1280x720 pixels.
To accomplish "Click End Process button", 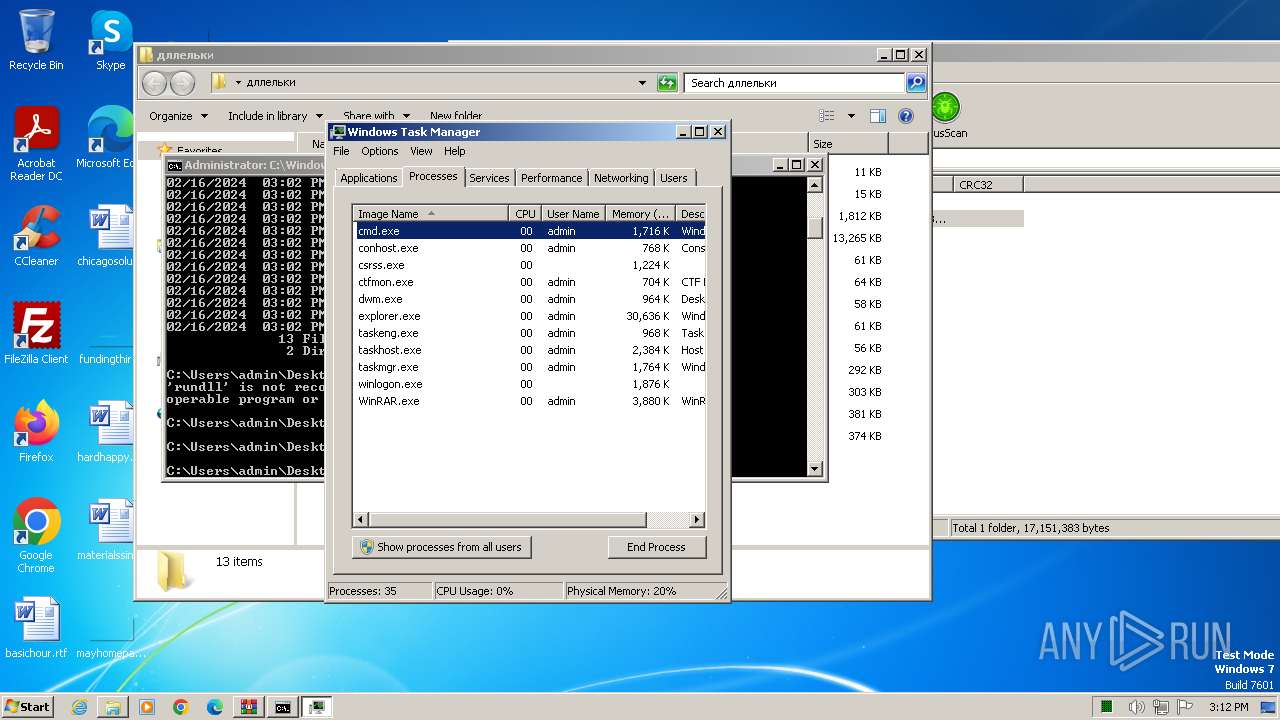I will point(656,547).
